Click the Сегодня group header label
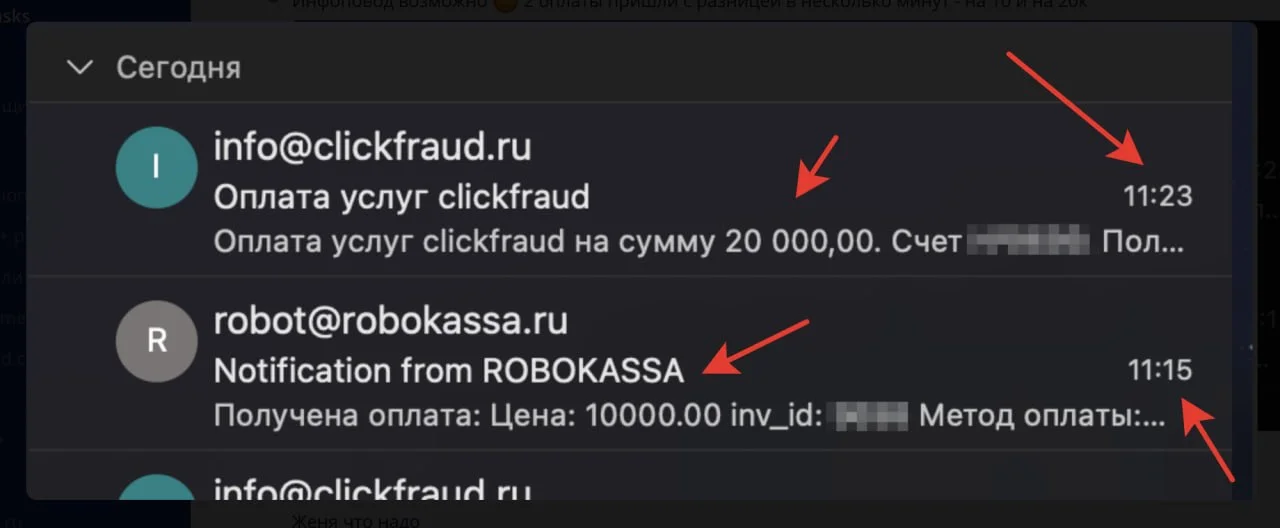The image size is (1280, 528). (178, 68)
